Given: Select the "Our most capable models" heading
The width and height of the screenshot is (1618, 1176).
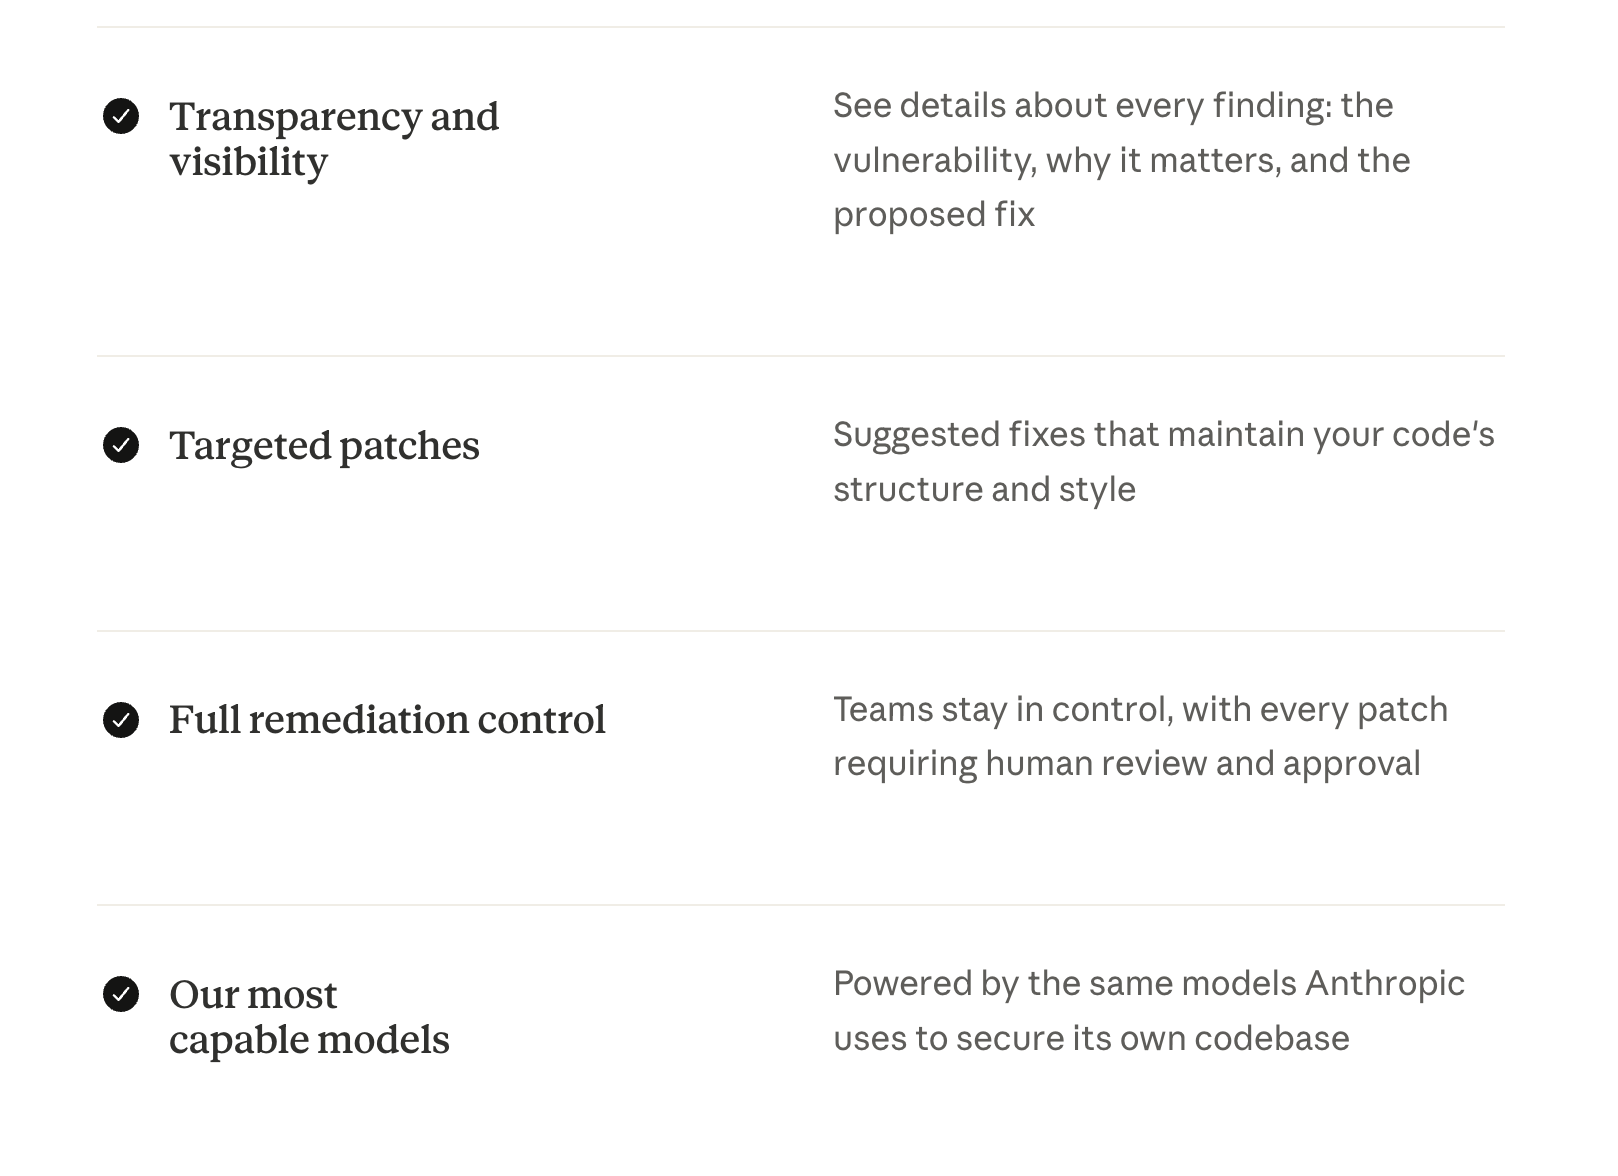Looking at the screenshot, I should 309,1017.
